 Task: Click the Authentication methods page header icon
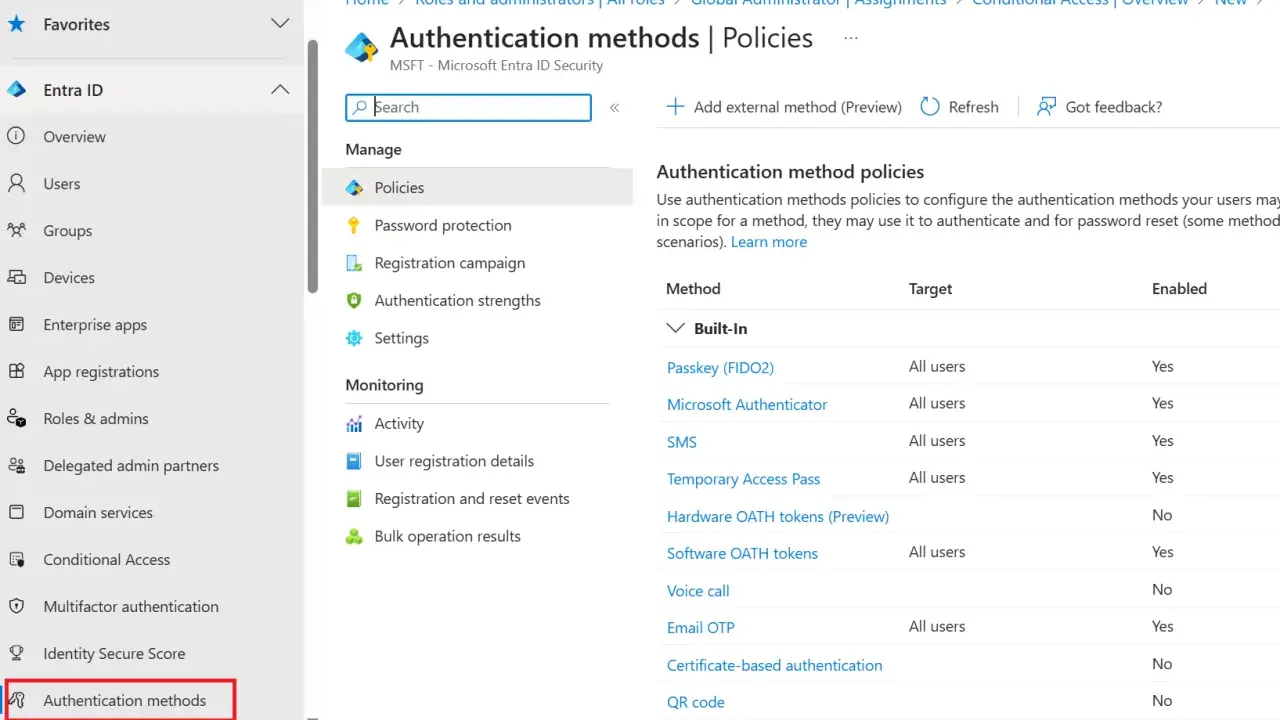pyautogui.click(x=361, y=47)
